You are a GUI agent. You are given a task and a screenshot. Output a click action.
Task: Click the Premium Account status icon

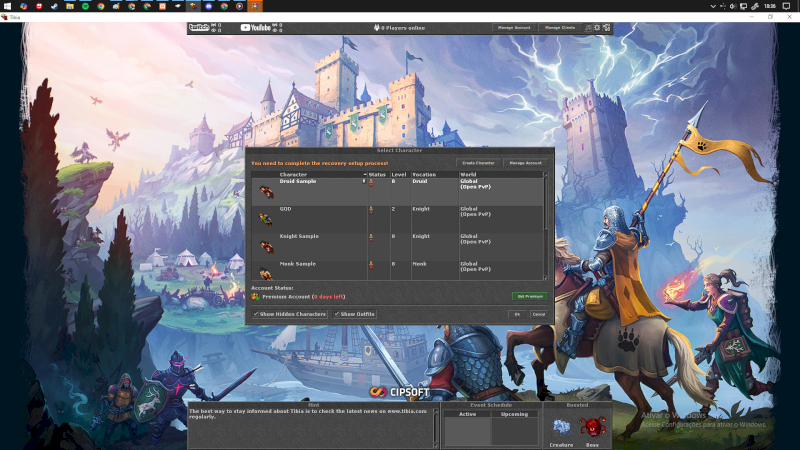pos(256,296)
